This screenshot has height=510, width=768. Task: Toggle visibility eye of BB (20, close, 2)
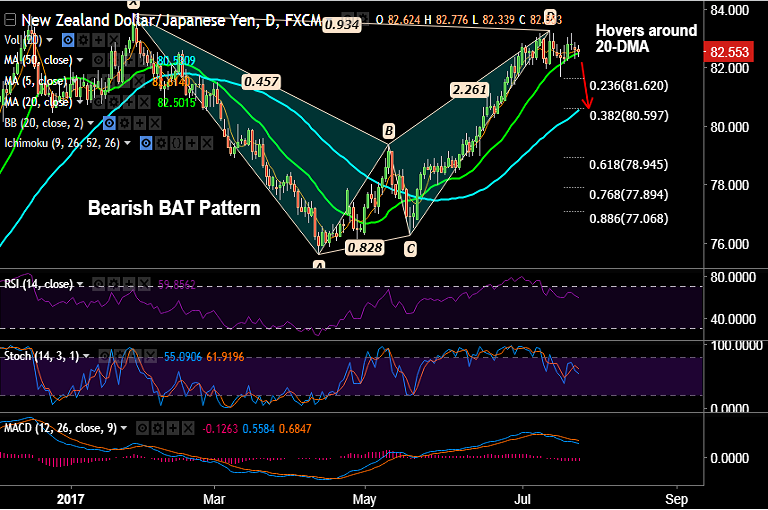(109, 123)
